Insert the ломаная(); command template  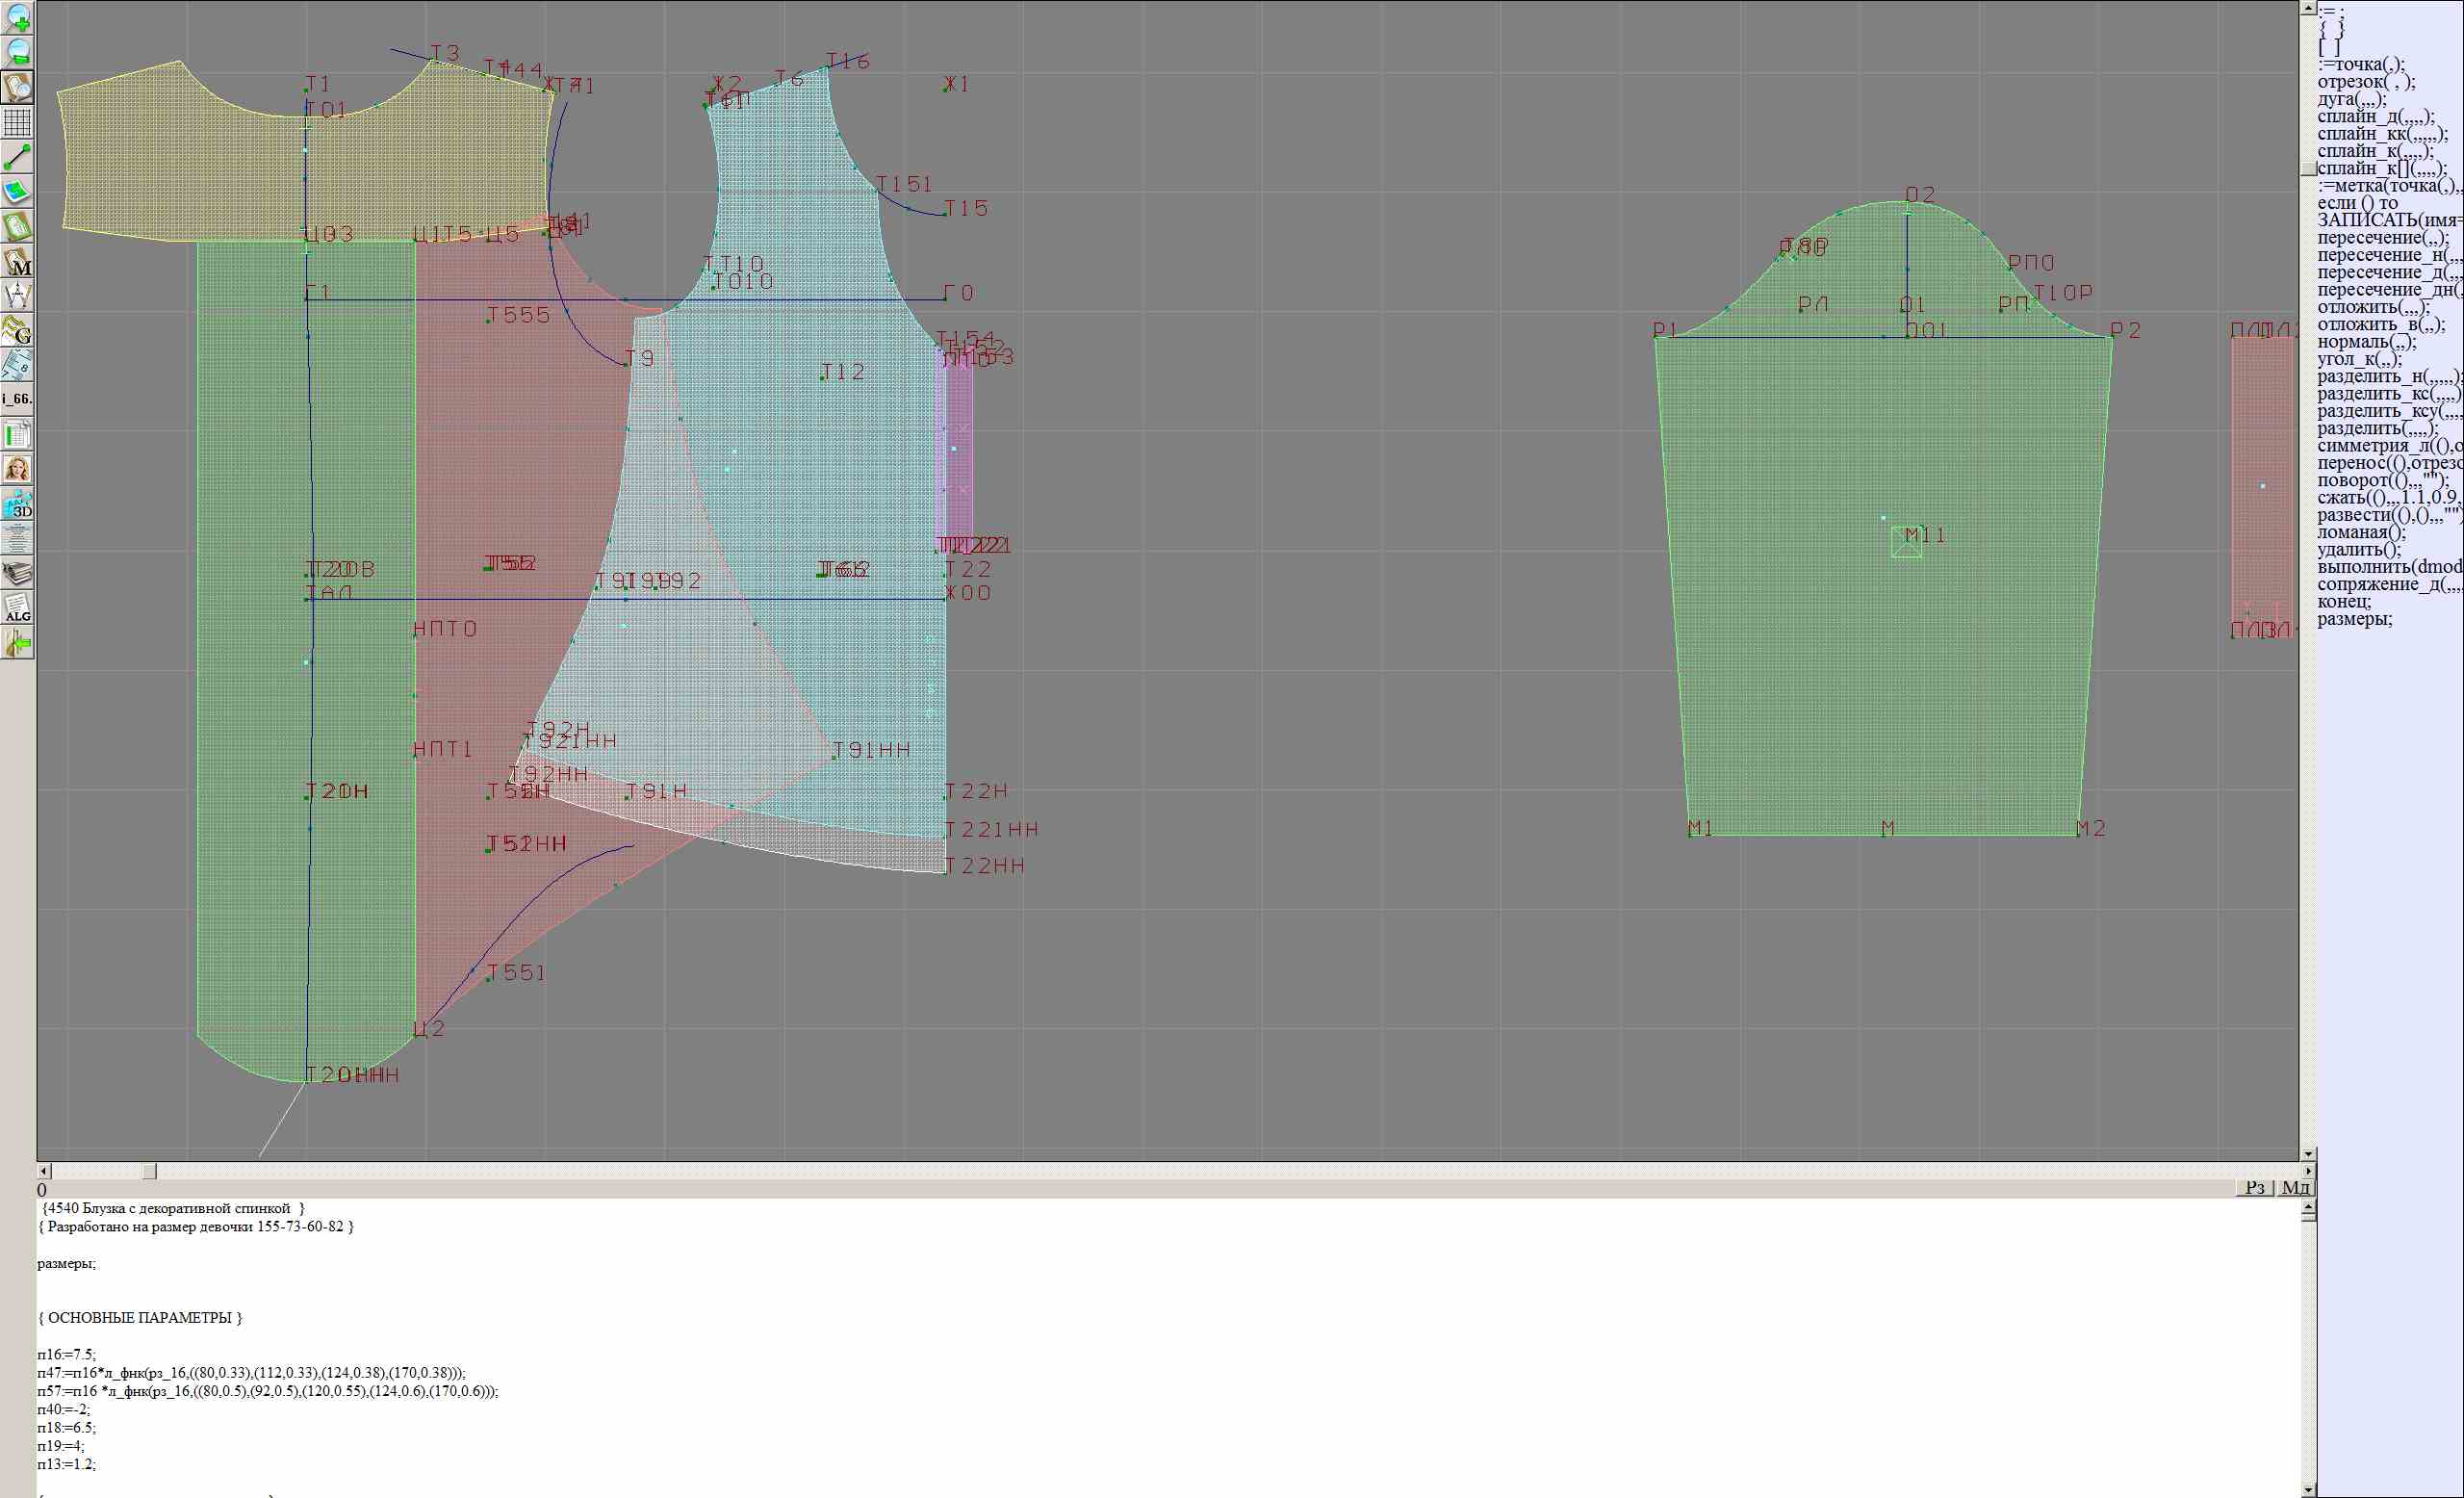tap(2362, 532)
